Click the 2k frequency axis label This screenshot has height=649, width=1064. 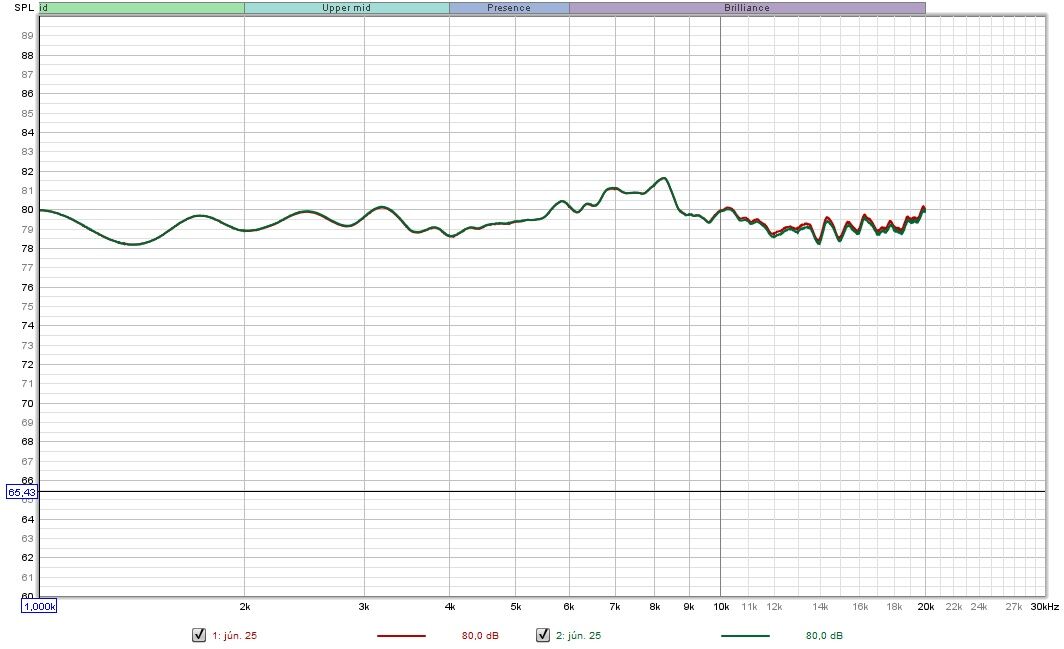click(x=245, y=607)
